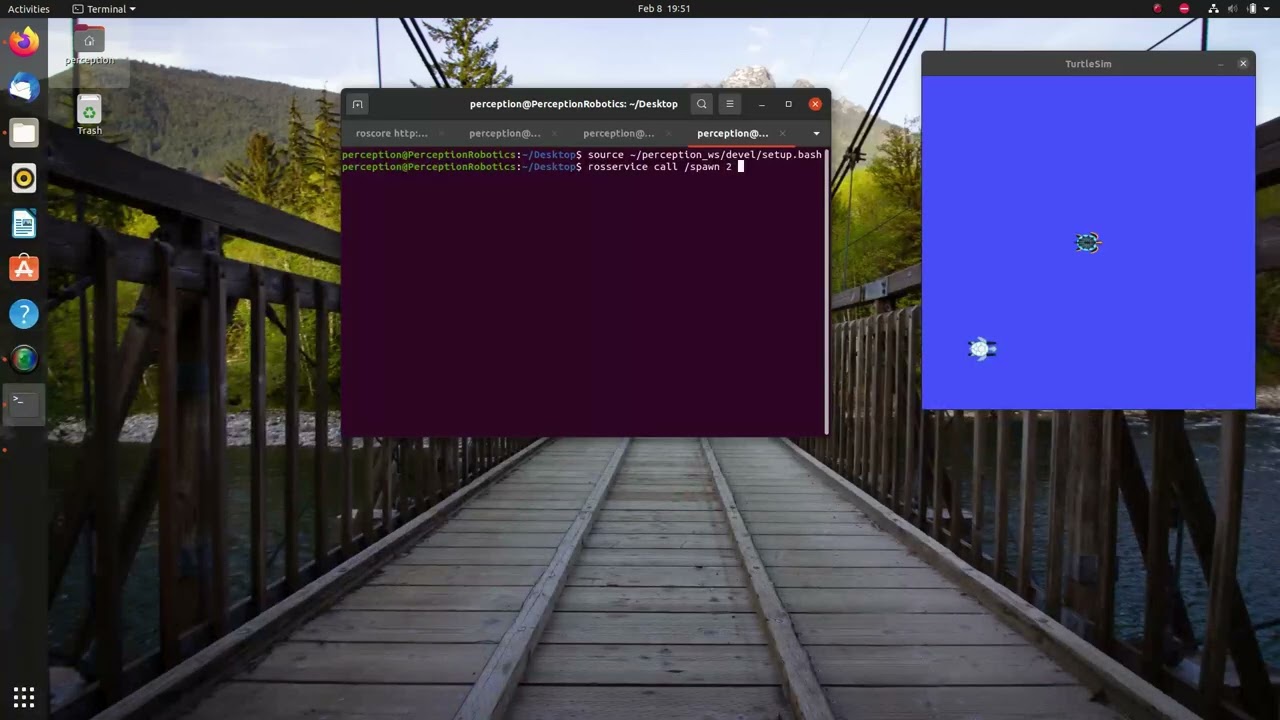Screen dimensions: 1280x720
Task: Open Activities overview
Action: 29,9
